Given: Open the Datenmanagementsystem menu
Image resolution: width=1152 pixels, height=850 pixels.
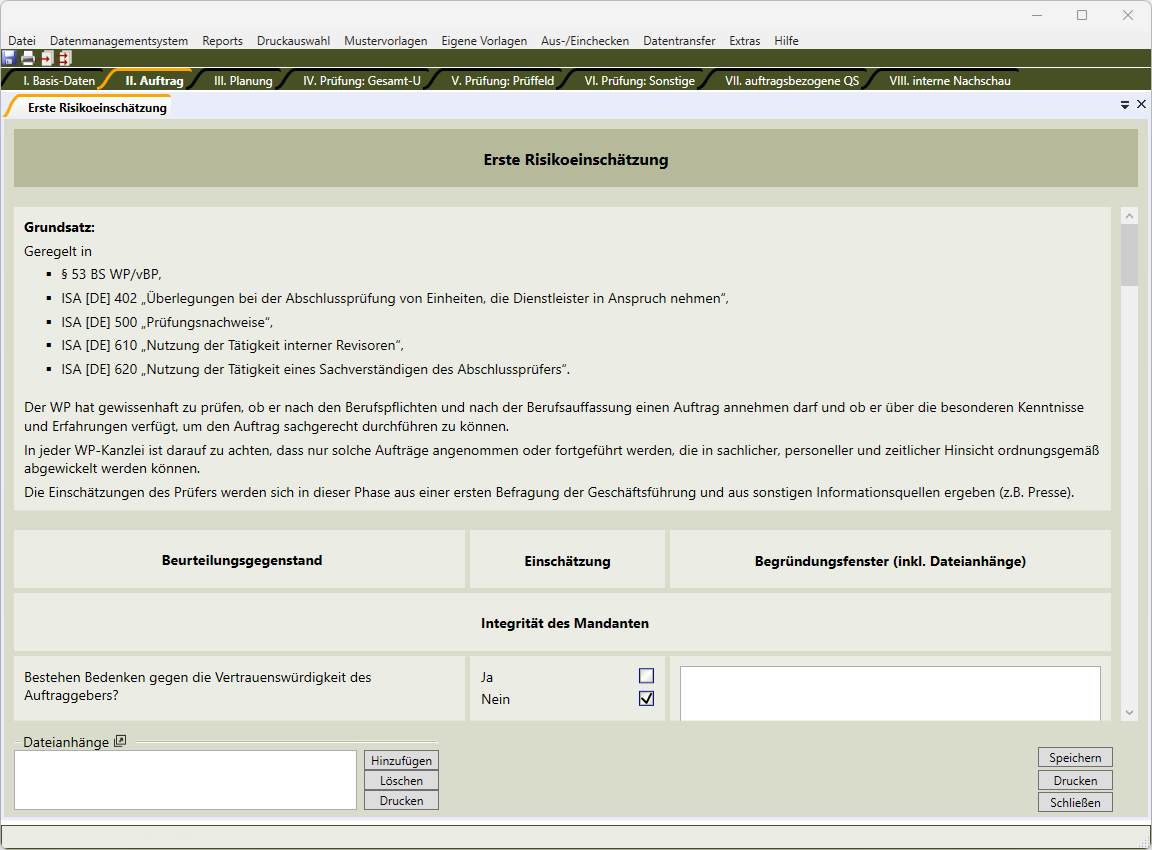Looking at the screenshot, I should pos(119,41).
